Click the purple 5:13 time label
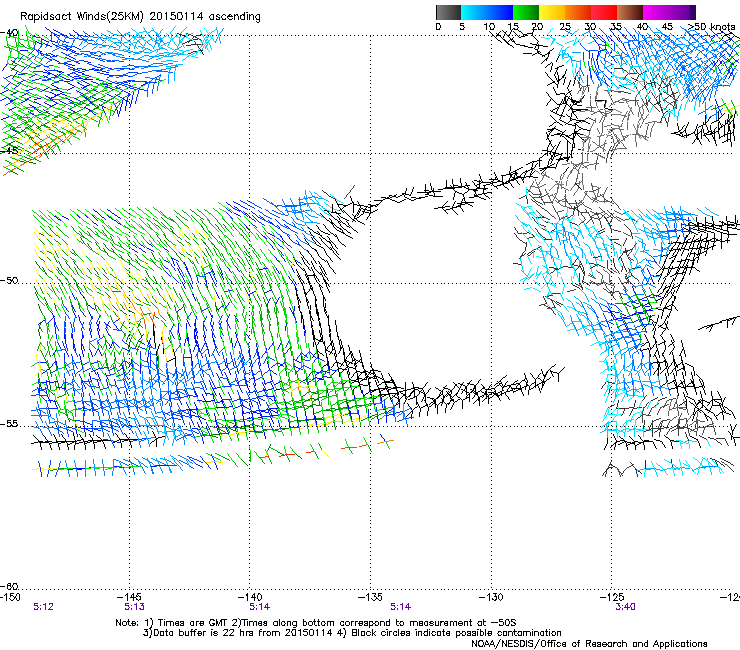The height and width of the screenshot is (650, 740). tap(135, 607)
